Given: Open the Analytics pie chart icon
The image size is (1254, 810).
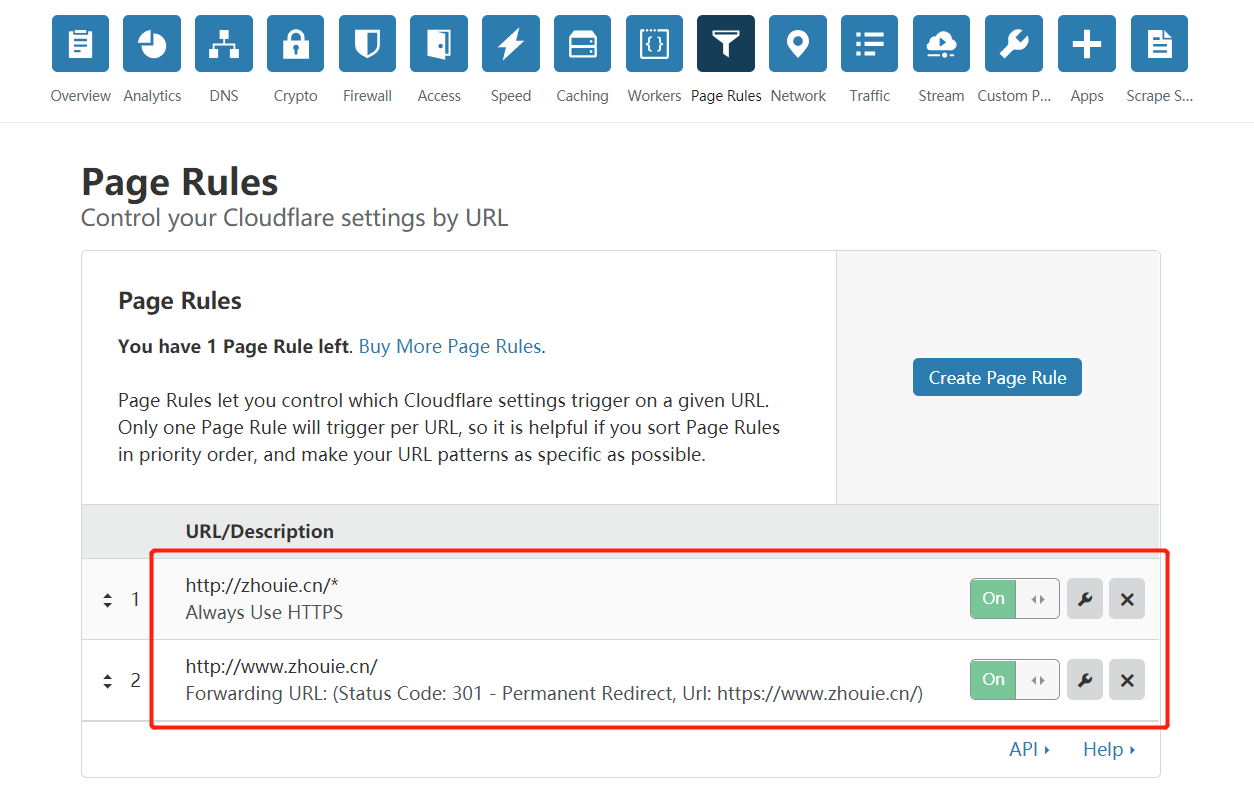Looking at the screenshot, I should pyautogui.click(x=152, y=44).
